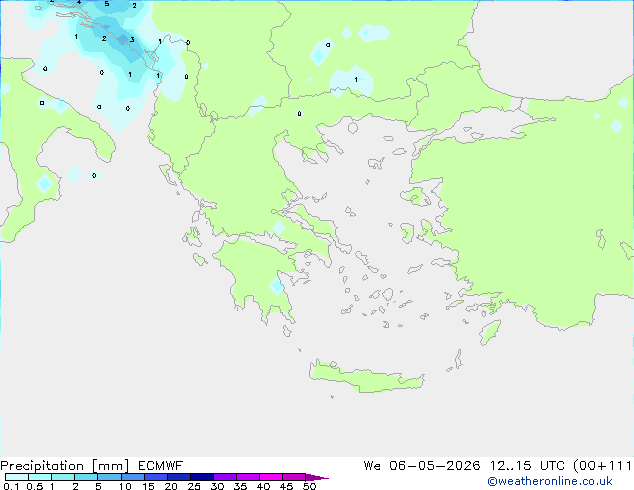Click the '15' colour scale label

click(x=148, y=486)
